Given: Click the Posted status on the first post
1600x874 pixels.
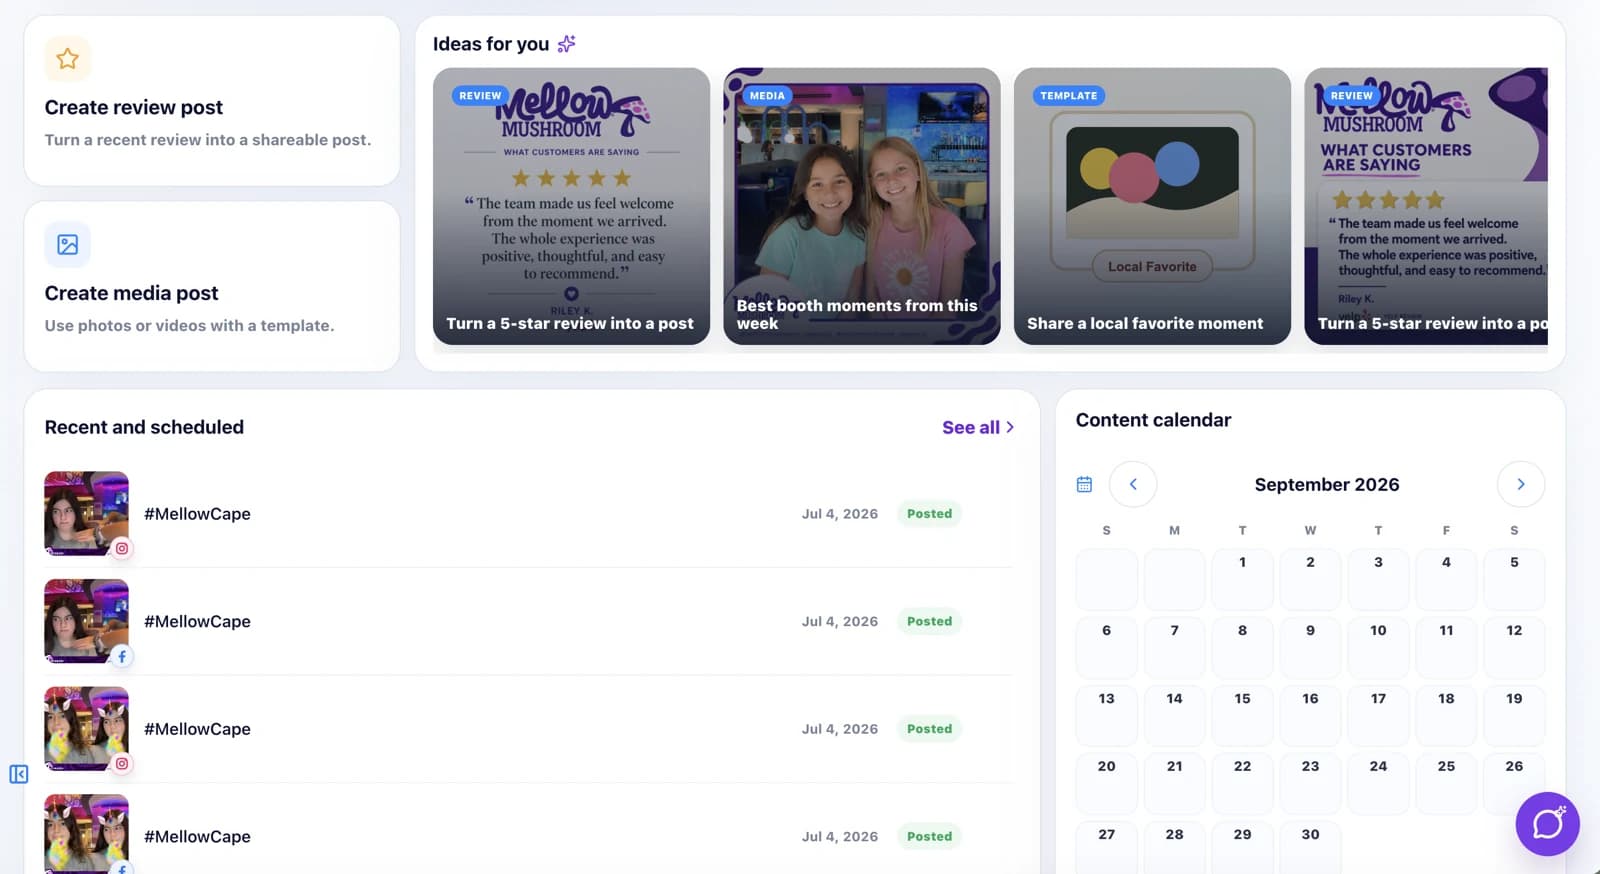Looking at the screenshot, I should pyautogui.click(x=929, y=513).
